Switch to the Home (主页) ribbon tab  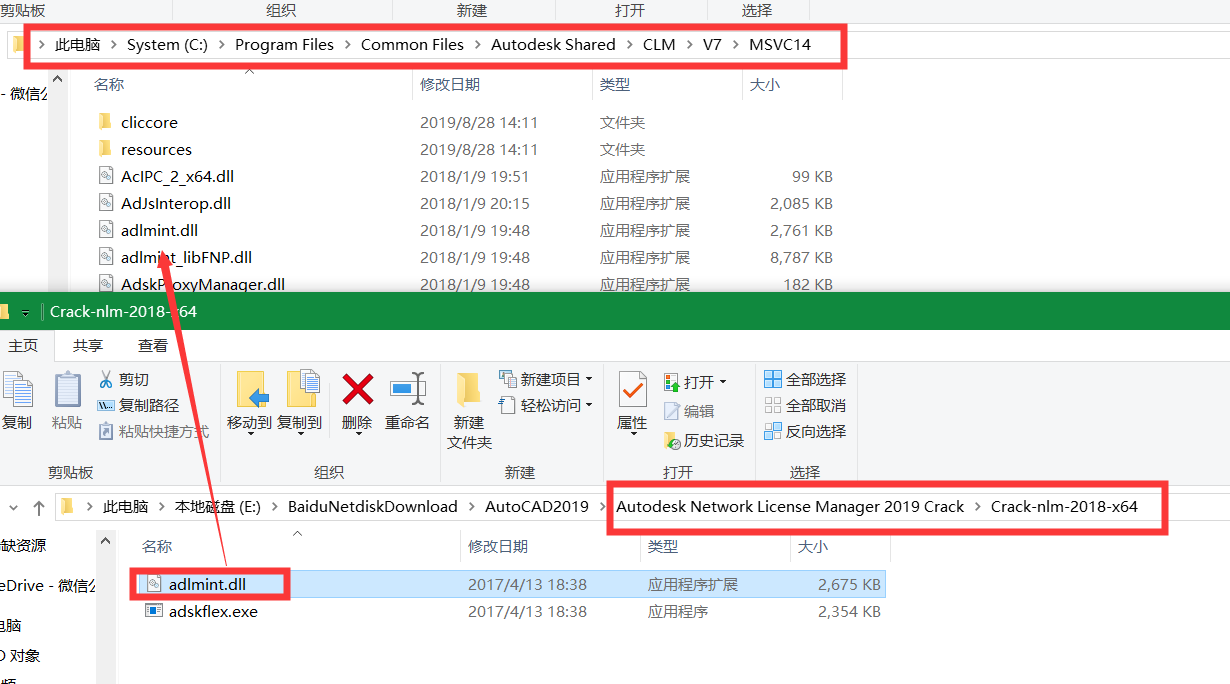[23, 345]
